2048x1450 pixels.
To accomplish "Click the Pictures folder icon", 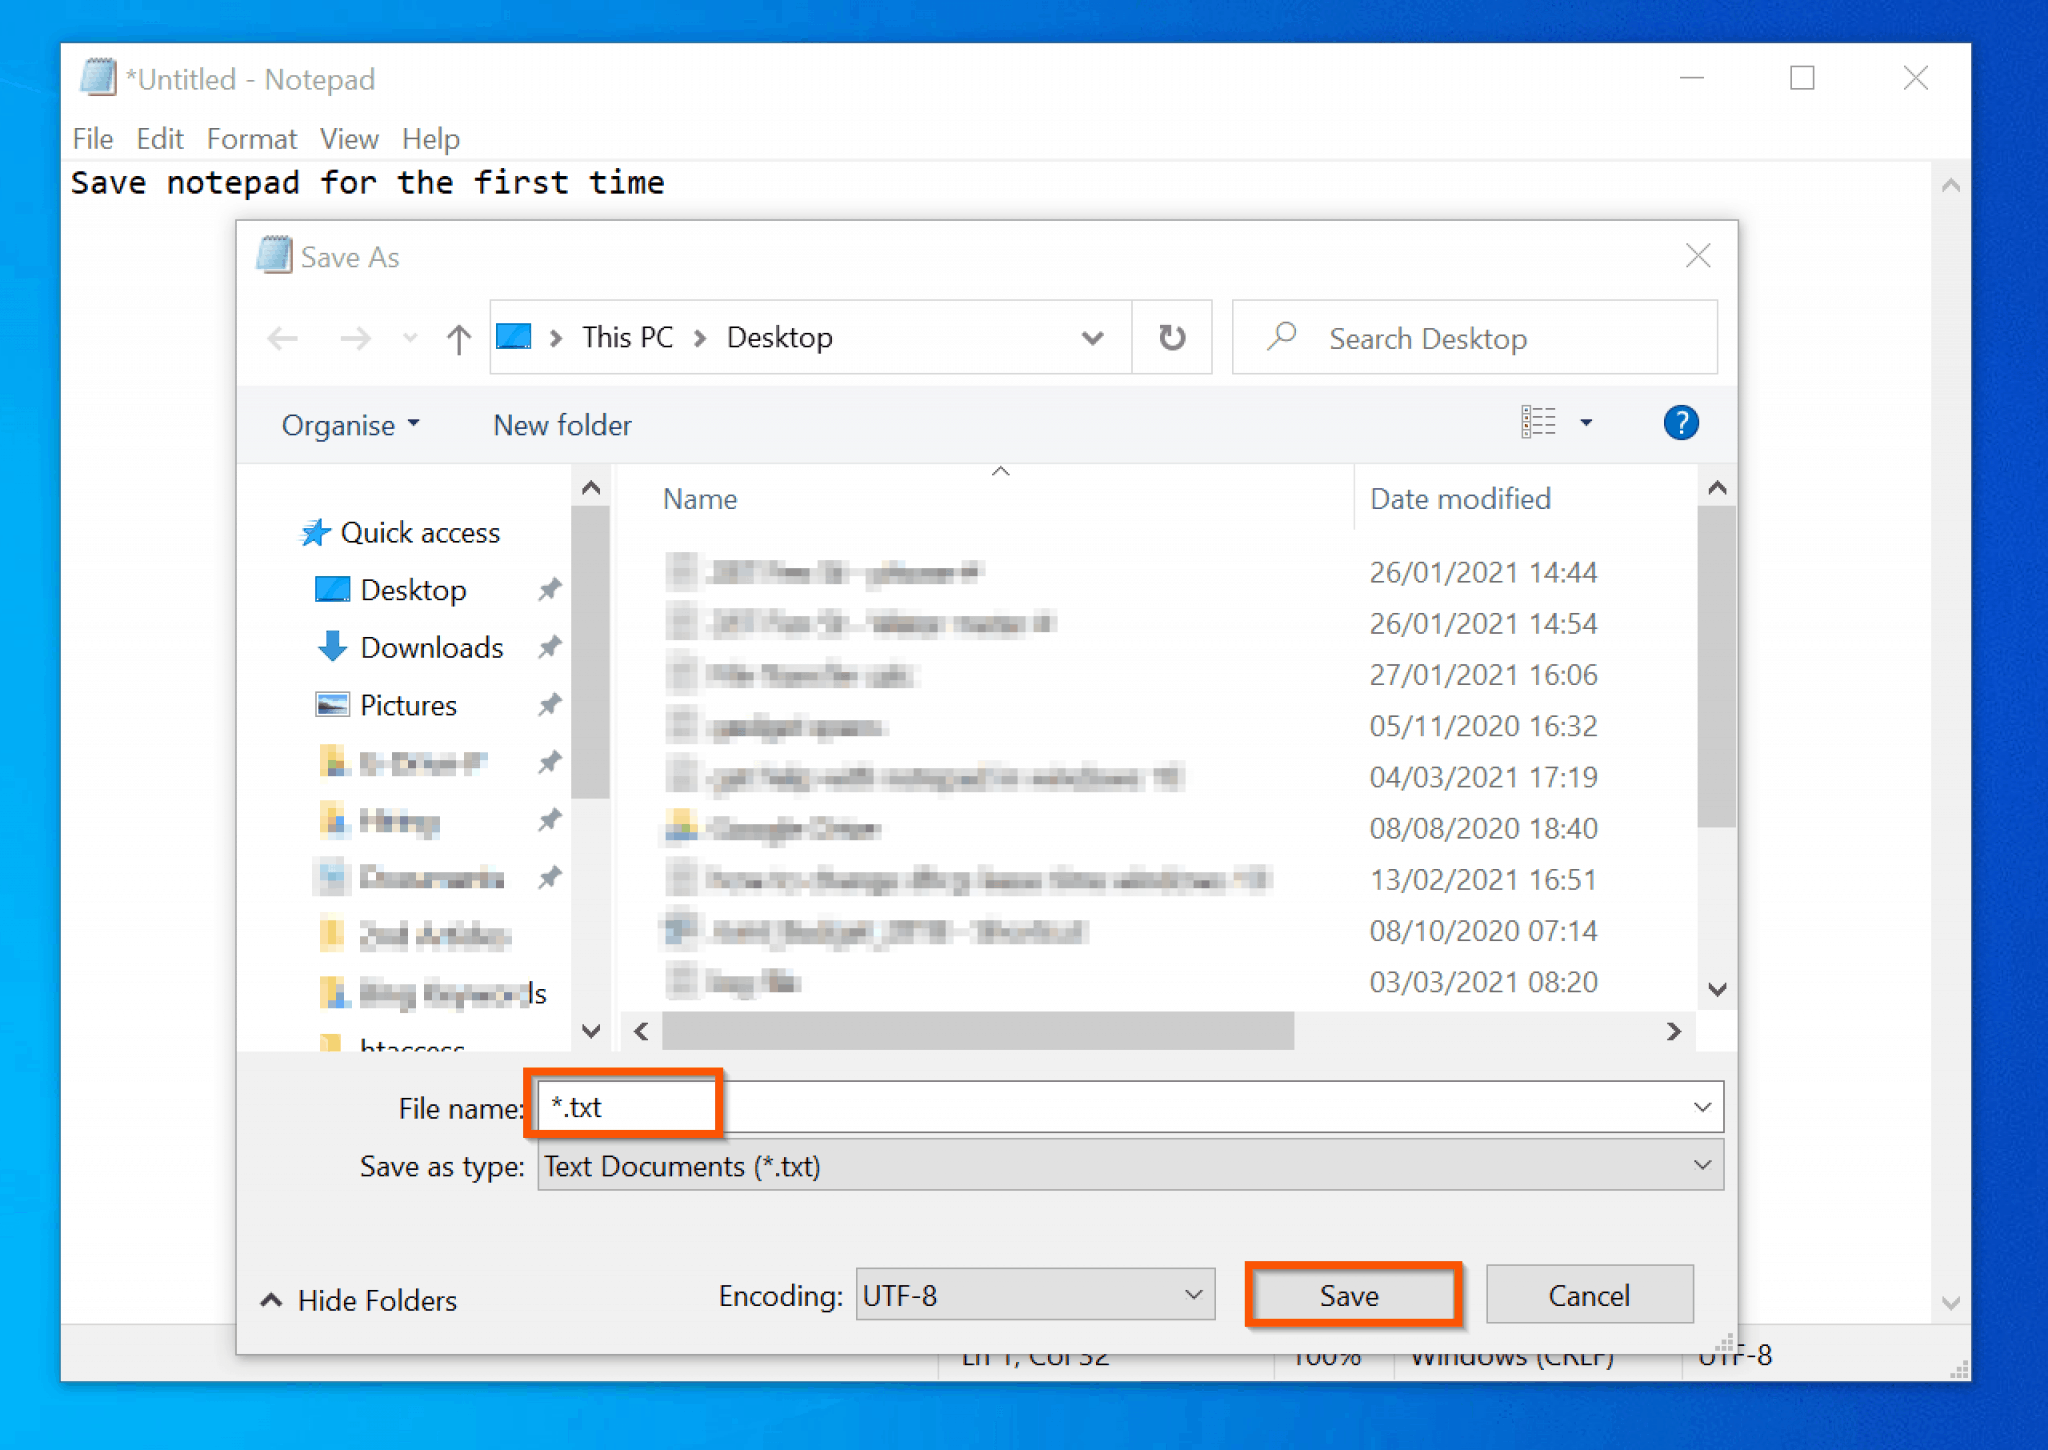I will pos(332,705).
